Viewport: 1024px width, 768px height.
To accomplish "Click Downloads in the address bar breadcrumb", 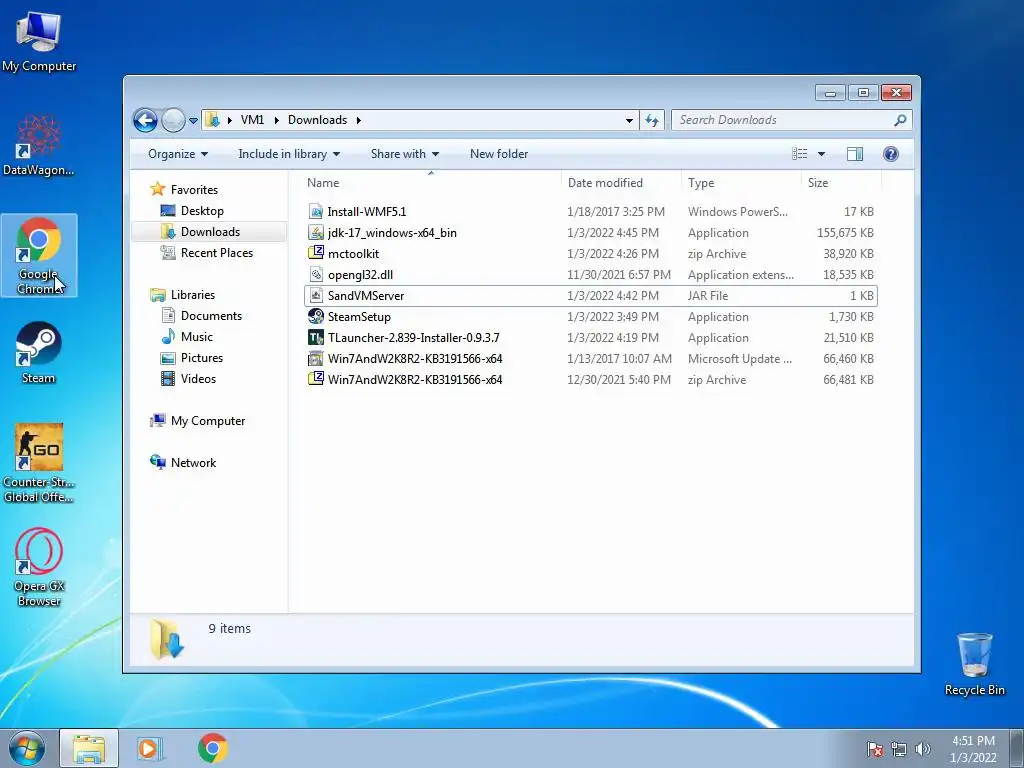I will (317, 120).
